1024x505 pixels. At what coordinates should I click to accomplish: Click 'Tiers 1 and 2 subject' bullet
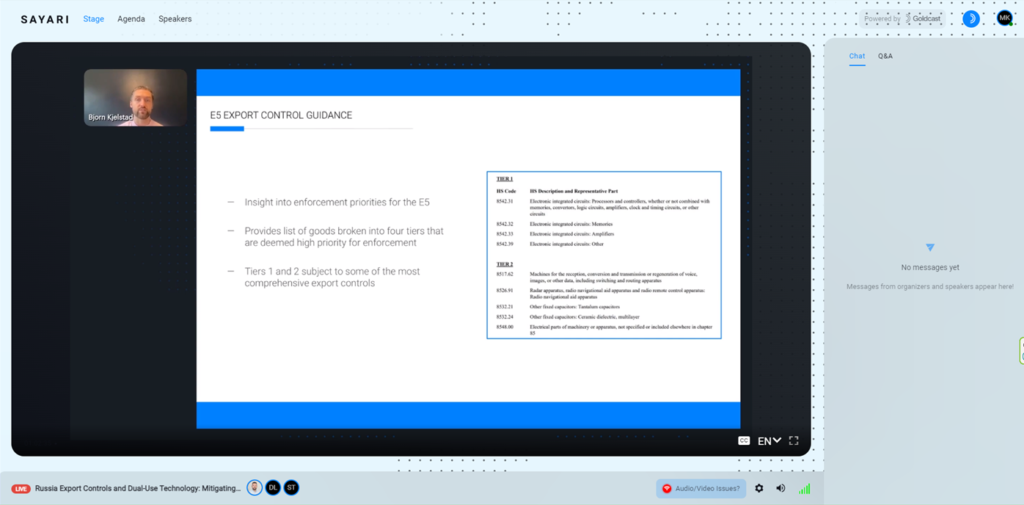point(332,277)
